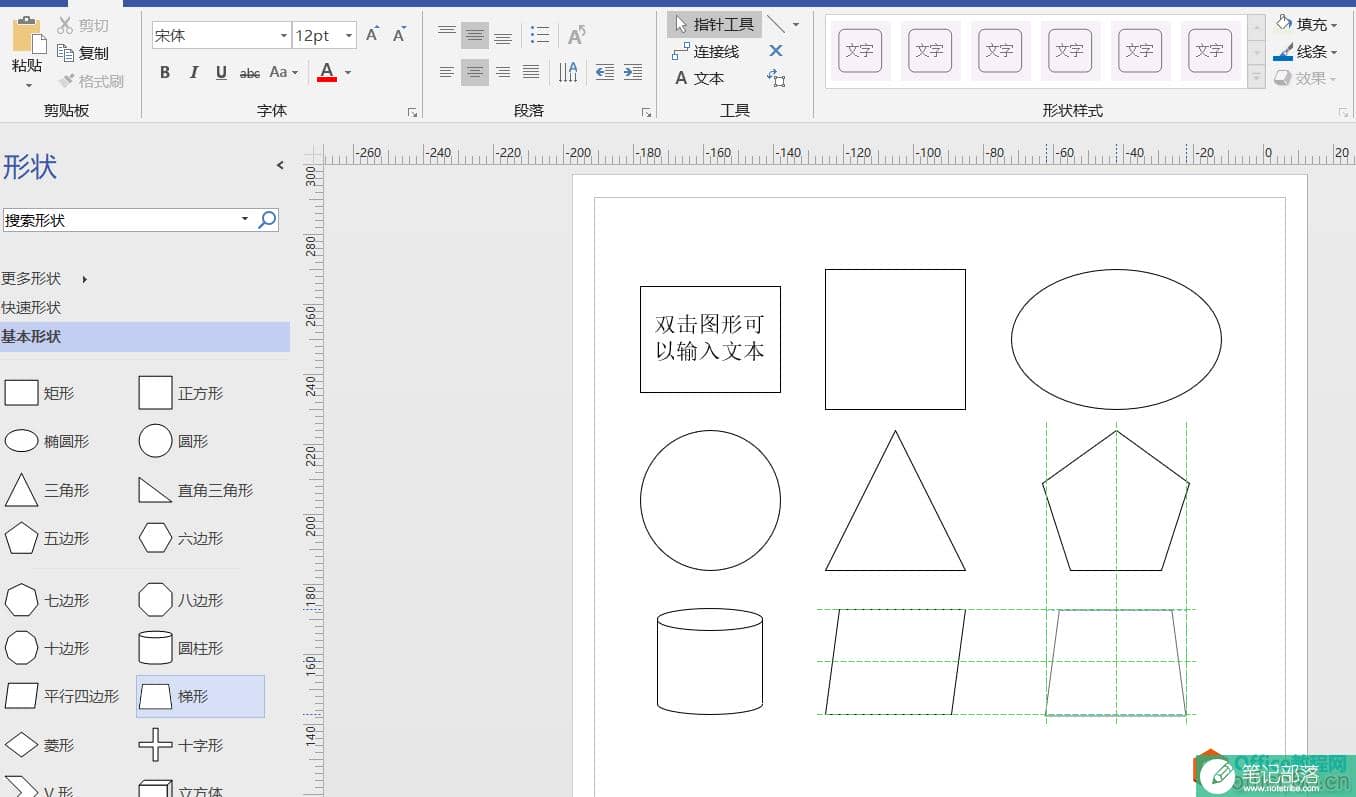Image resolution: width=1356 pixels, height=797 pixels.
Task: Click the text direction rotate icon
Action: tap(576, 36)
